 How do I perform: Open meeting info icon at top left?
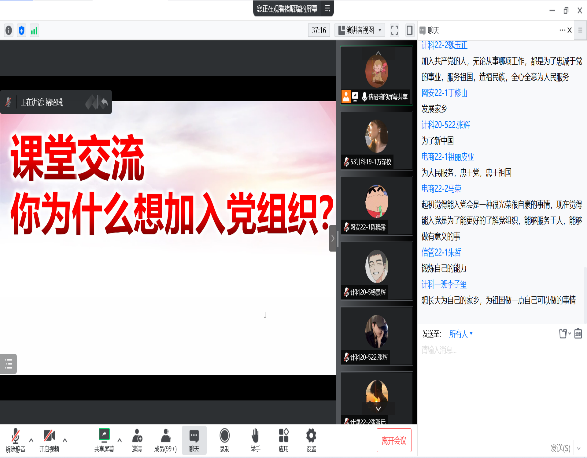click(9, 30)
